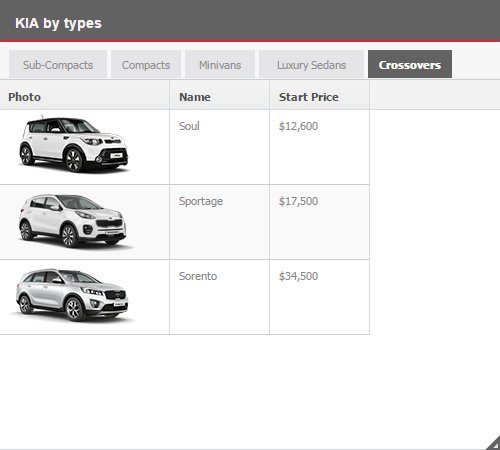Click the KIA by types title
This screenshot has height=450, width=500.
58,23
